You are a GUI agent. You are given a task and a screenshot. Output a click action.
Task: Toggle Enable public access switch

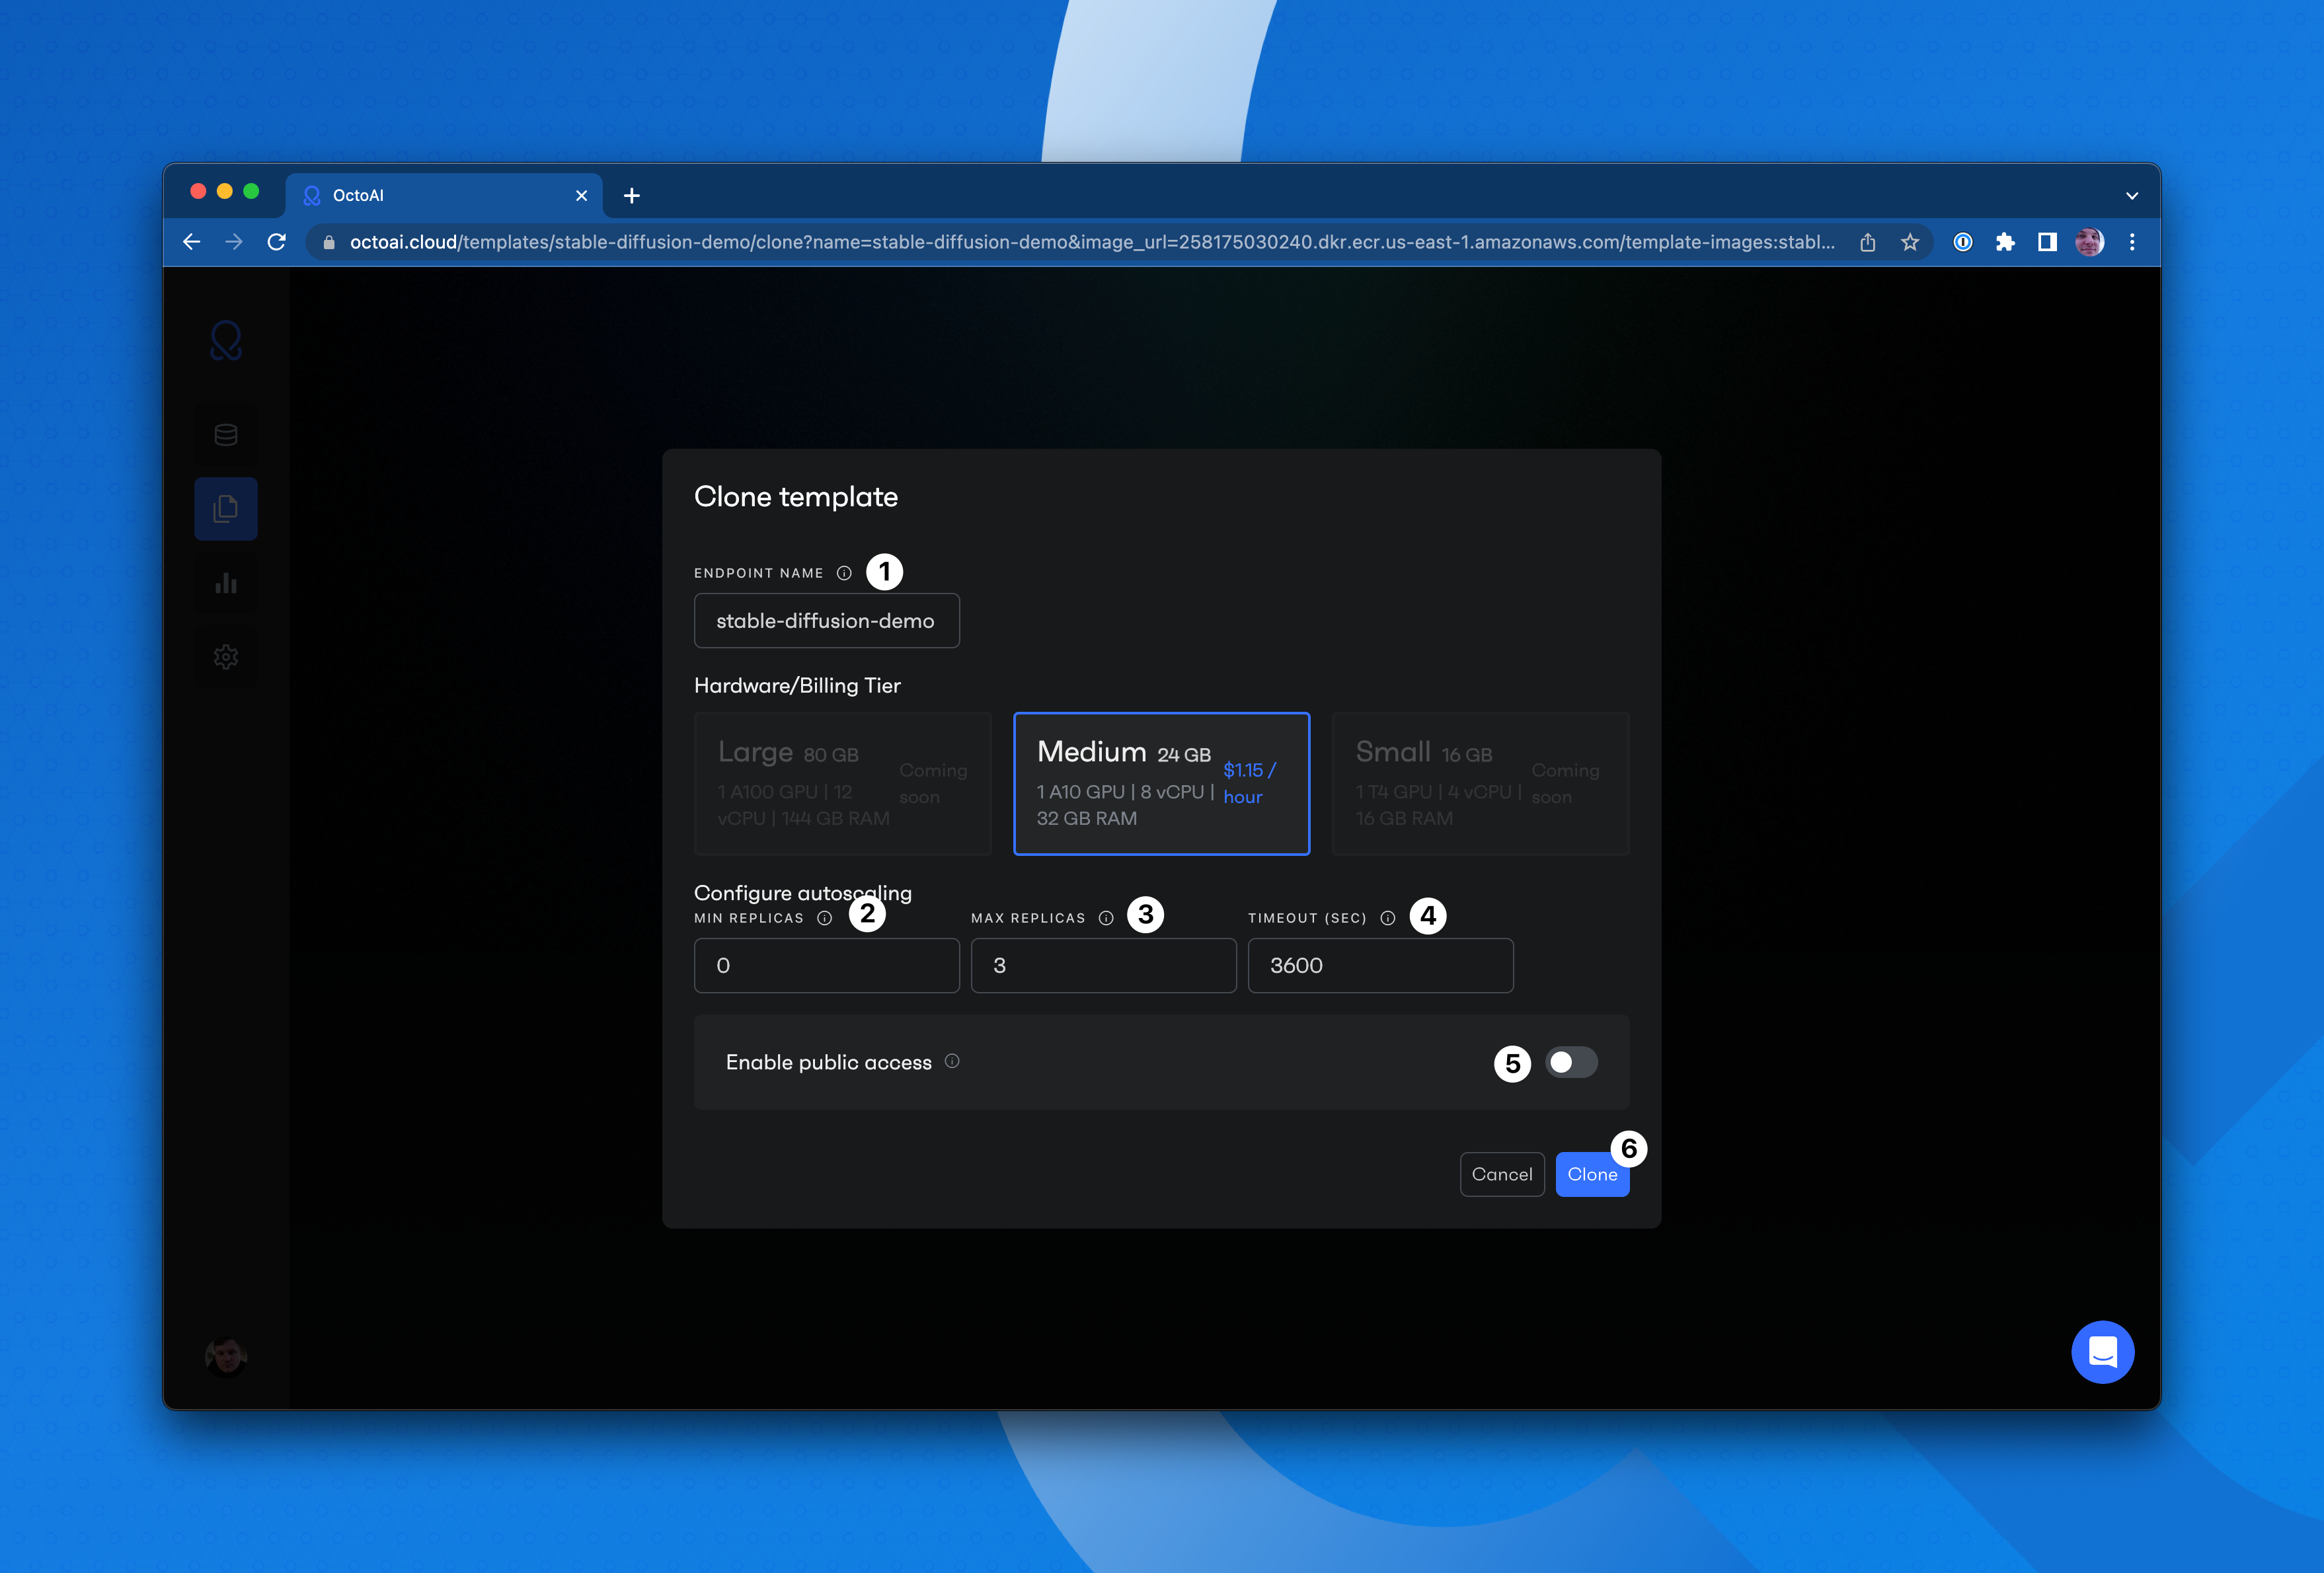(x=1571, y=1062)
